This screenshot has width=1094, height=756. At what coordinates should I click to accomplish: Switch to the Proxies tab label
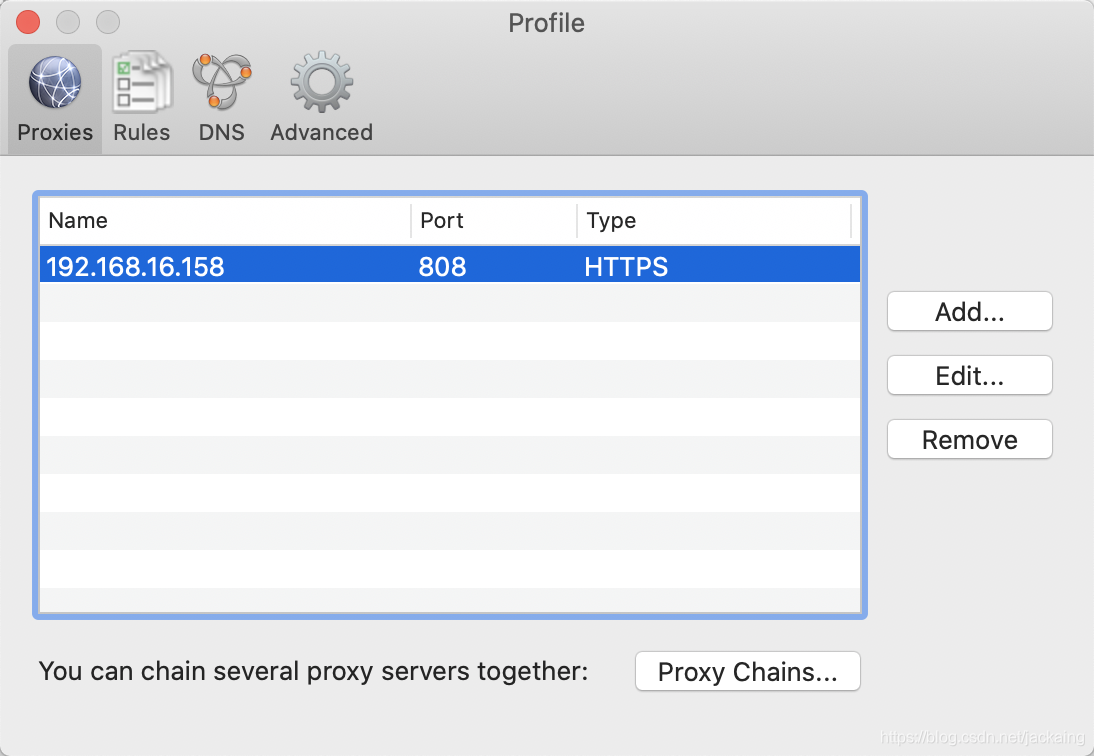(55, 133)
